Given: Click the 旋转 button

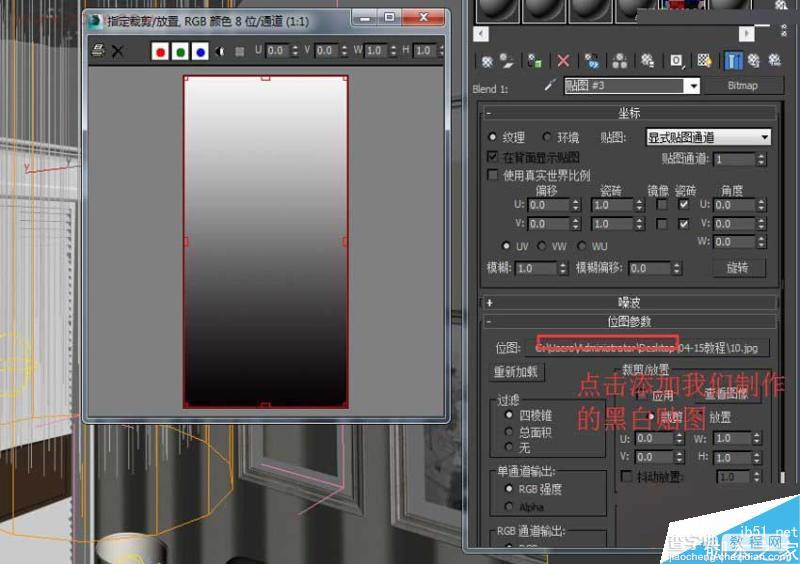Looking at the screenshot, I should click(738, 267).
